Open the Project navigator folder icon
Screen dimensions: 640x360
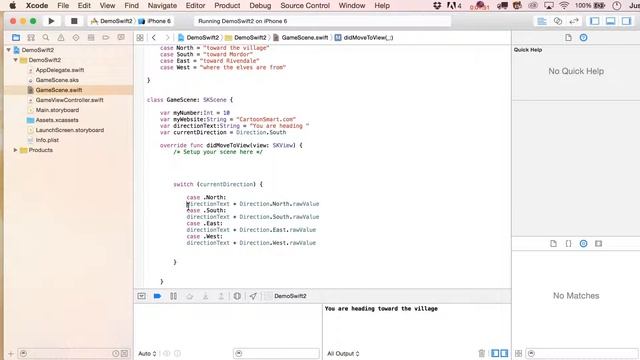tap(16, 38)
